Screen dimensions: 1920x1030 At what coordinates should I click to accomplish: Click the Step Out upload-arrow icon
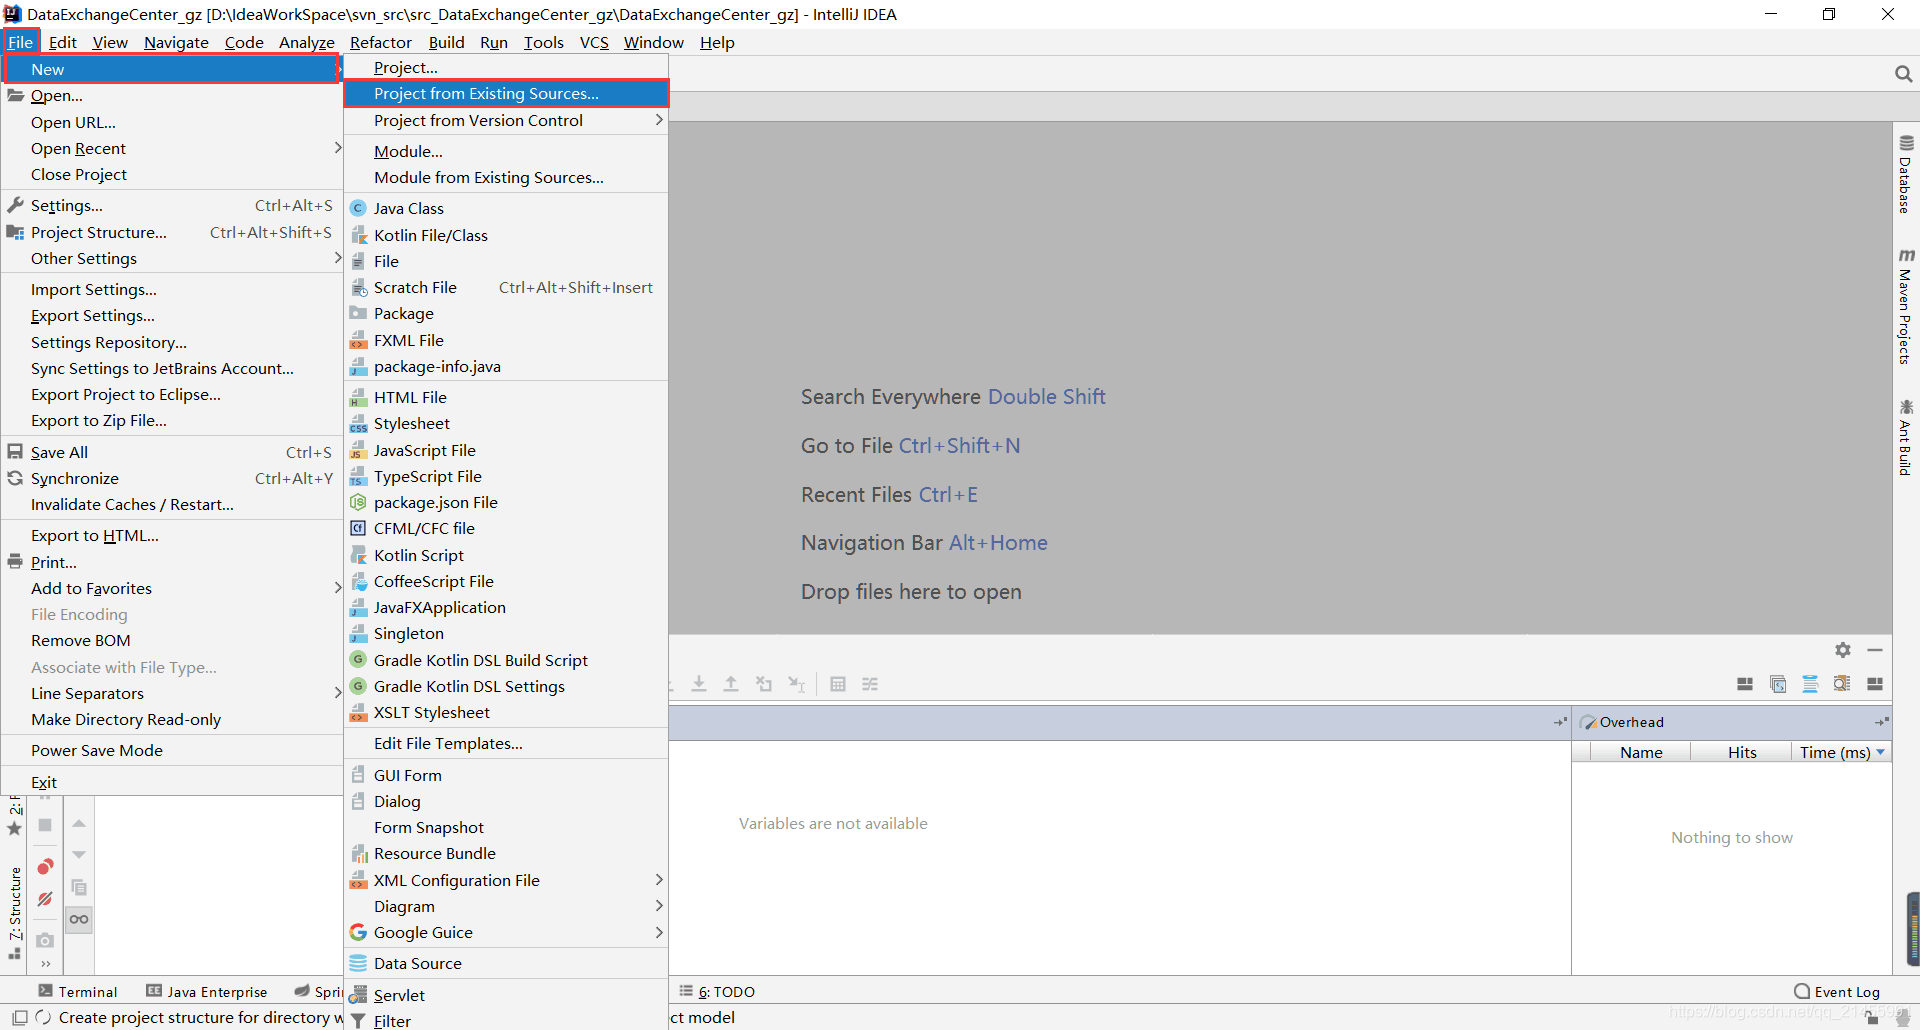[731, 684]
